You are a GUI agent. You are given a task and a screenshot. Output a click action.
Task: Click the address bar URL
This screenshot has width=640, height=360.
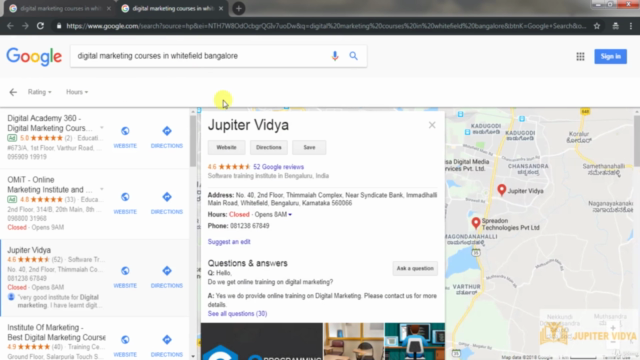(x=326, y=26)
